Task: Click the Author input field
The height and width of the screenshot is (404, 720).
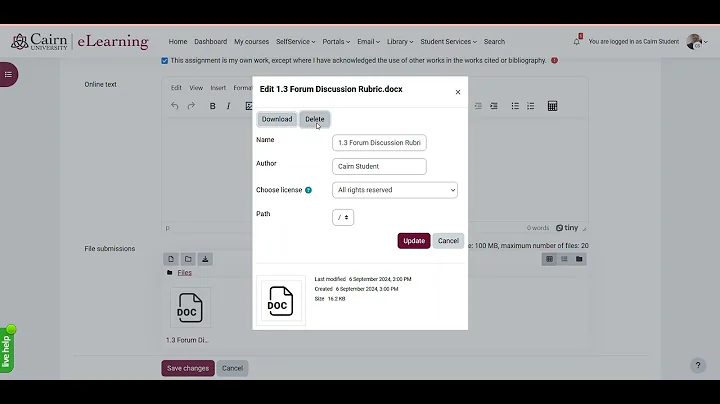Action: tap(379, 166)
